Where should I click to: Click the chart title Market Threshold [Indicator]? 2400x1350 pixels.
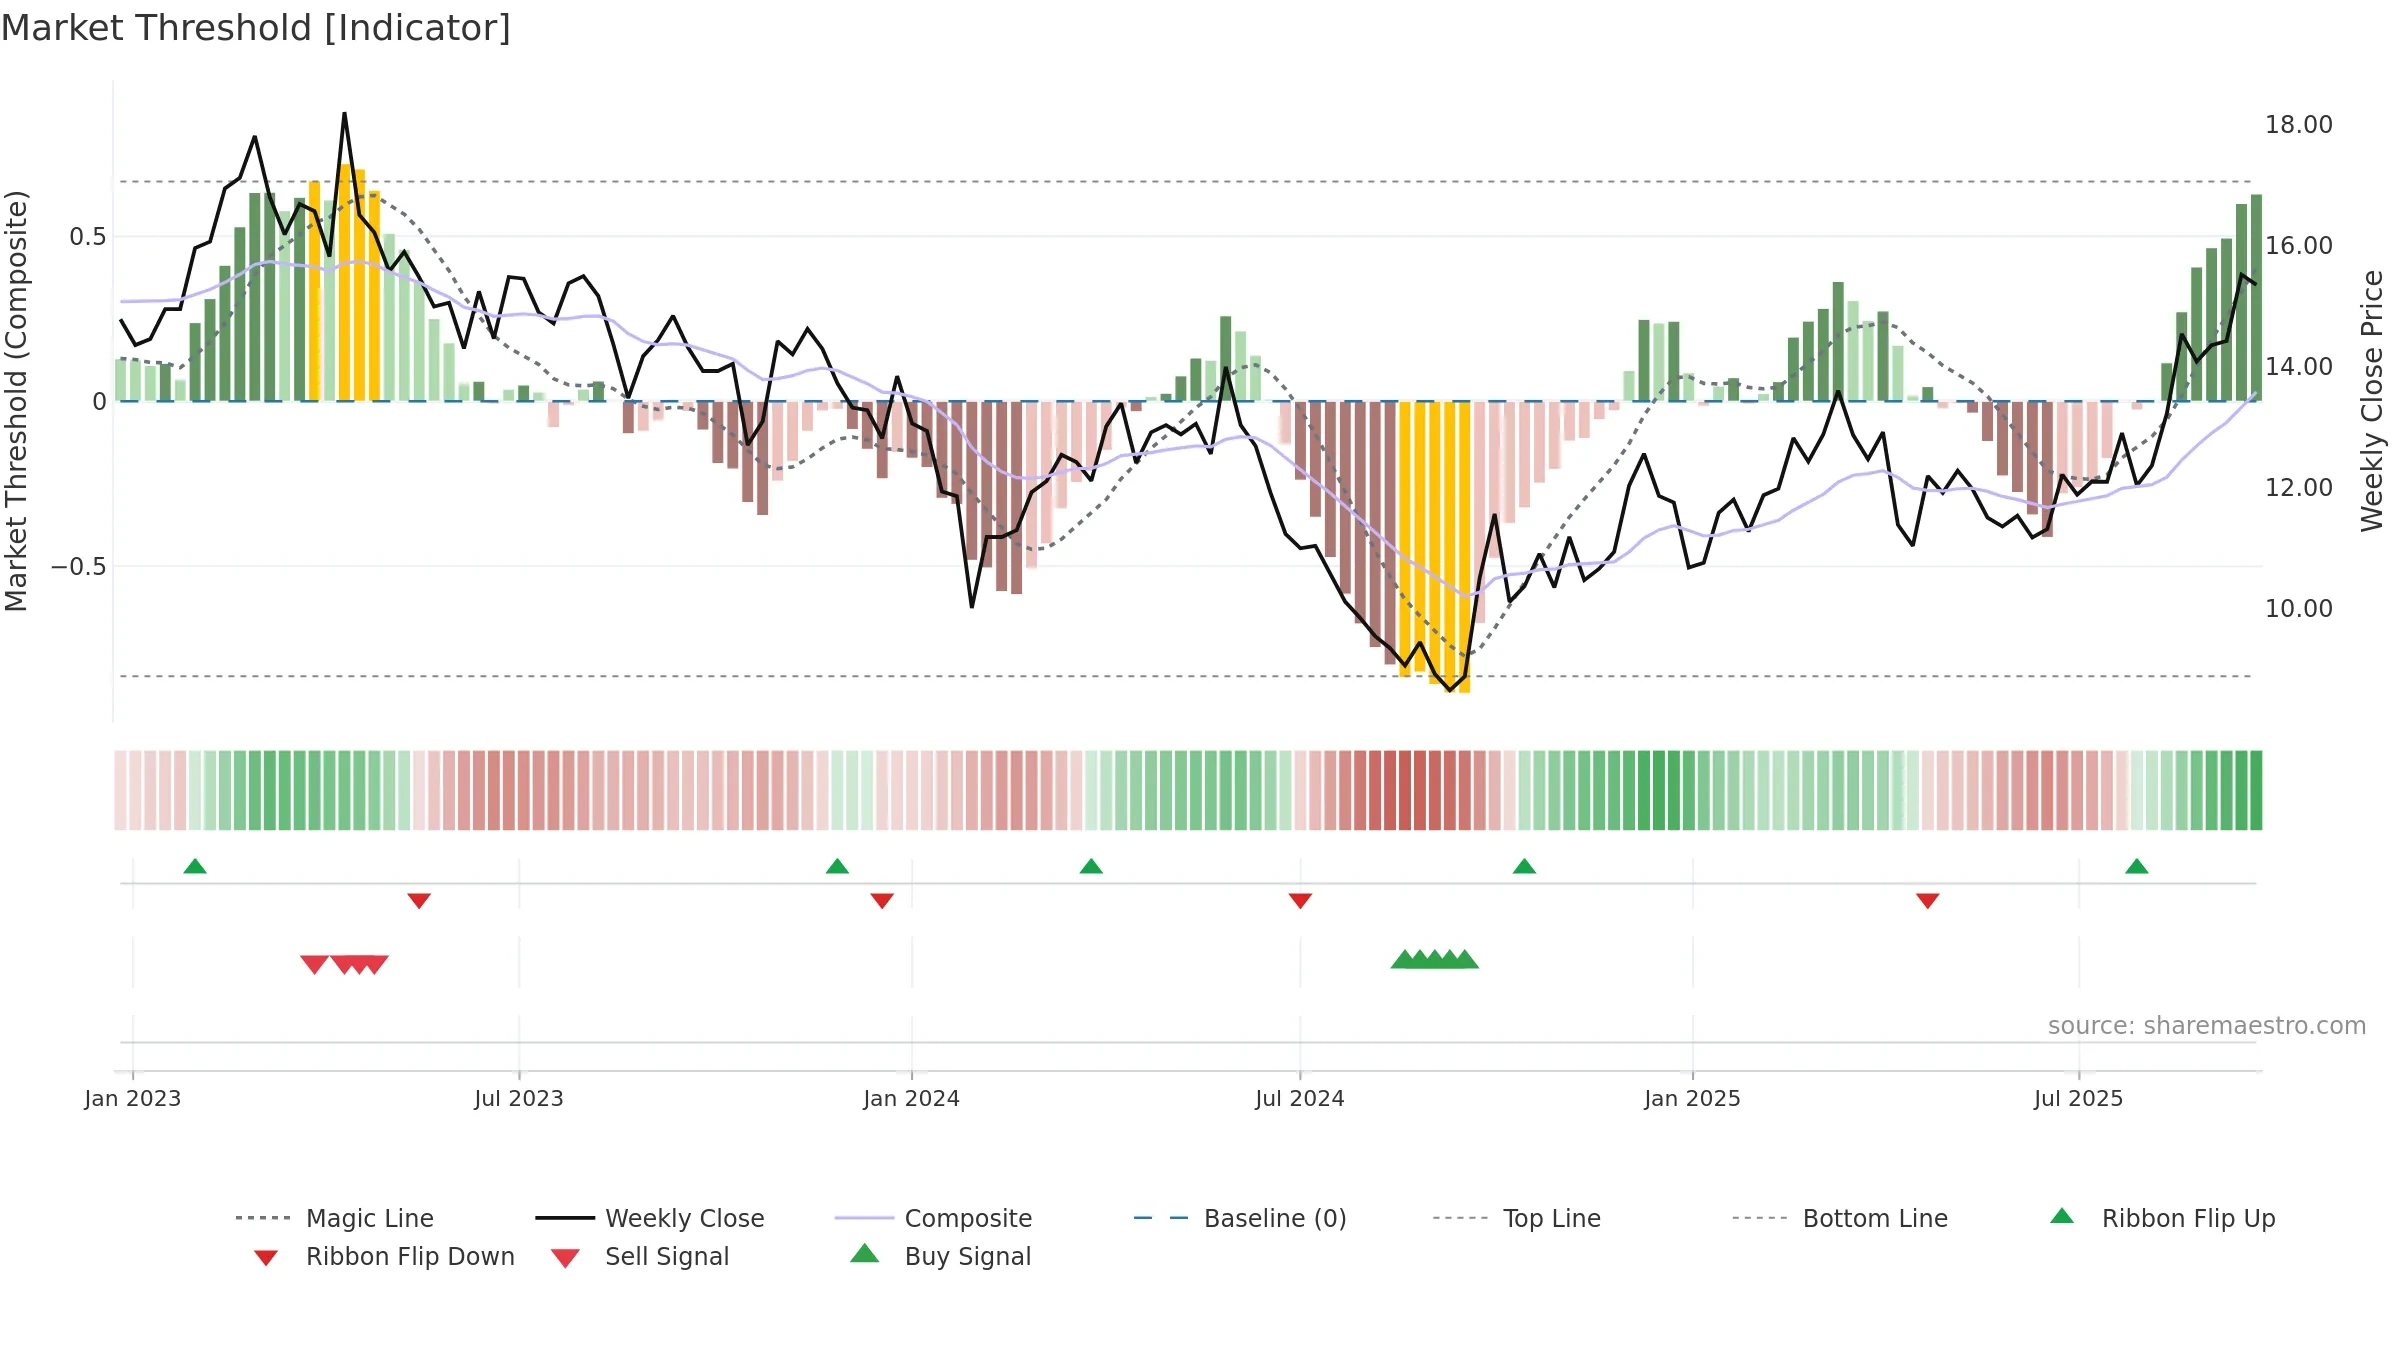[256, 28]
